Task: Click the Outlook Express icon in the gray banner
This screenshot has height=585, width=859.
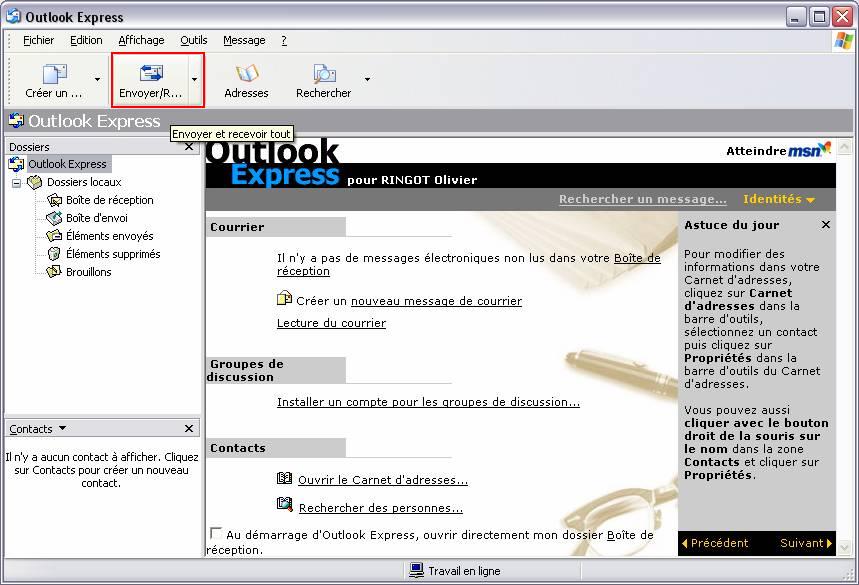Action: (x=16, y=121)
